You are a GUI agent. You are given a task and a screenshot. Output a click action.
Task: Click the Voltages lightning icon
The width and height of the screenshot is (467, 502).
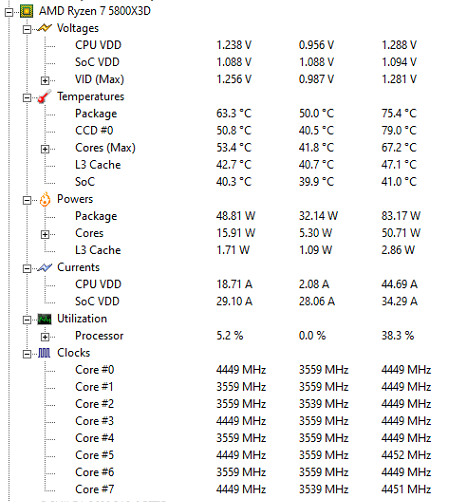pos(44,28)
